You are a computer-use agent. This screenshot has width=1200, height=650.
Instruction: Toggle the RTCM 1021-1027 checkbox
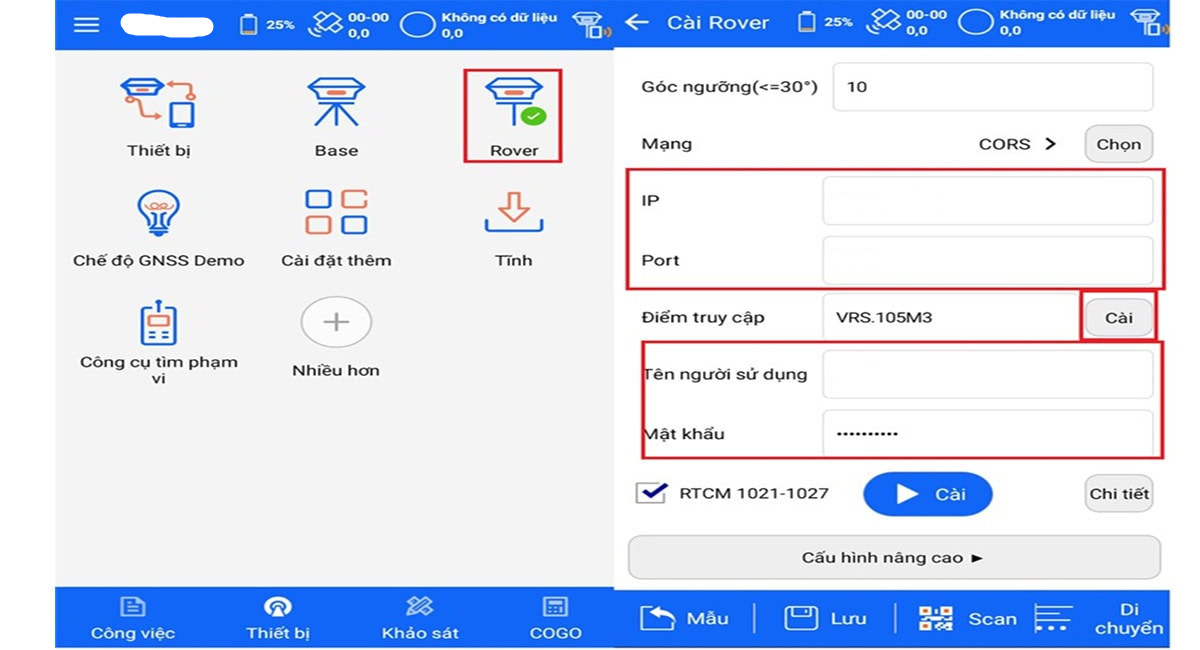tap(651, 493)
